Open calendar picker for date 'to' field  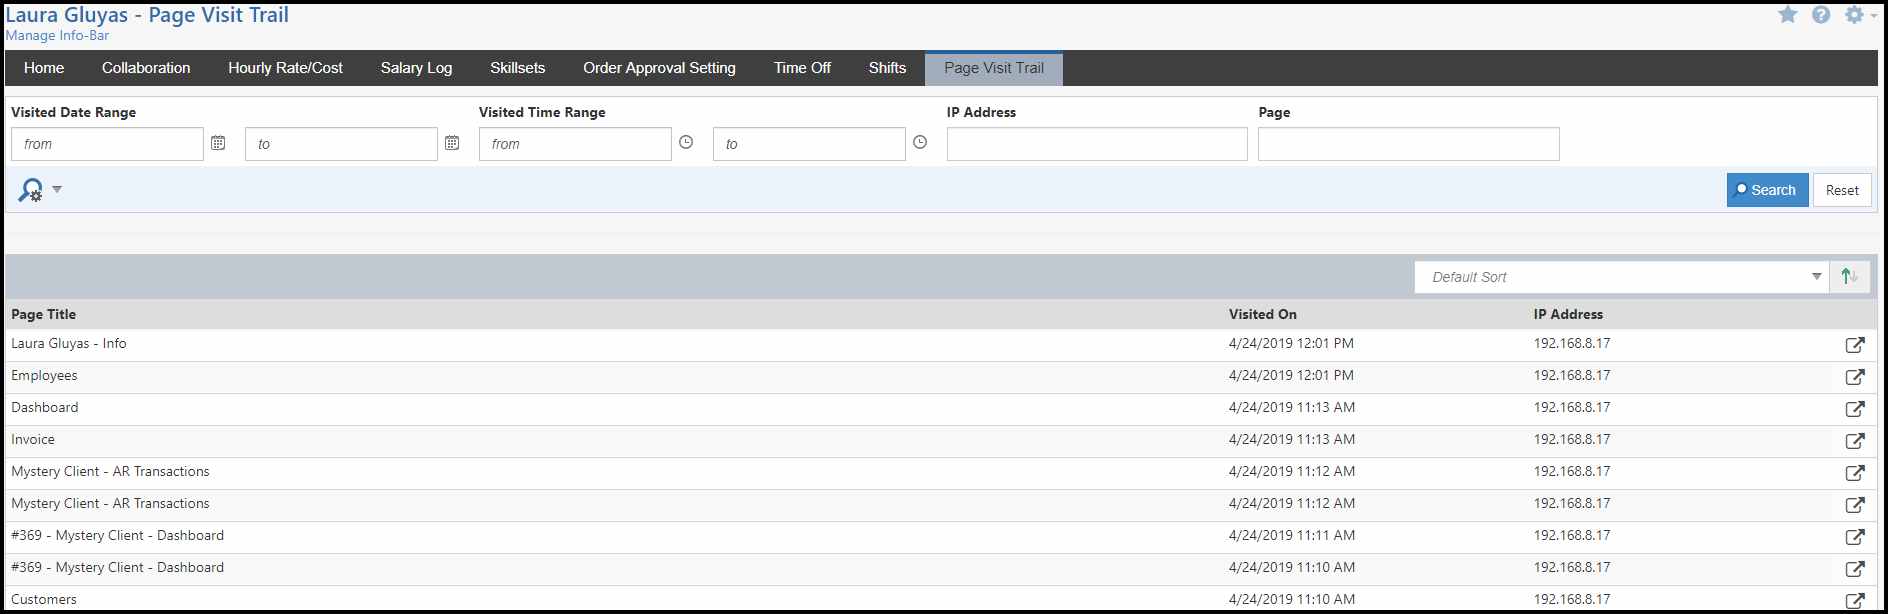tap(452, 143)
